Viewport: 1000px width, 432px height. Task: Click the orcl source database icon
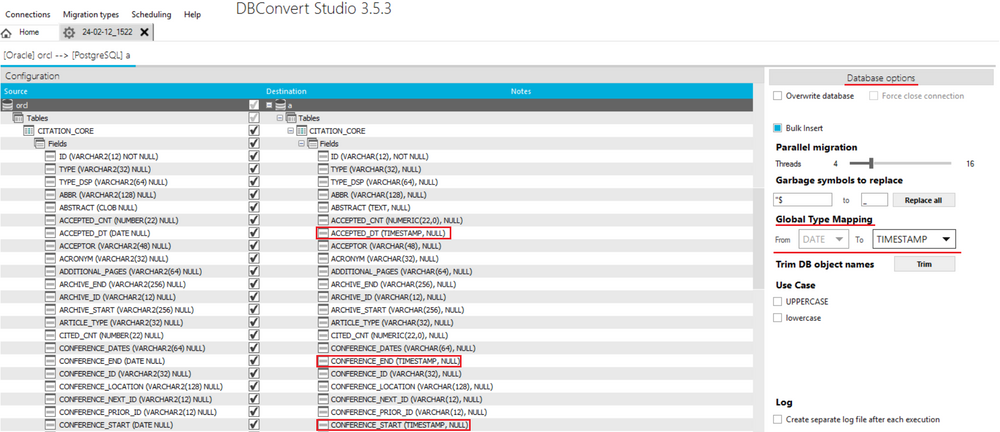[x=8, y=105]
